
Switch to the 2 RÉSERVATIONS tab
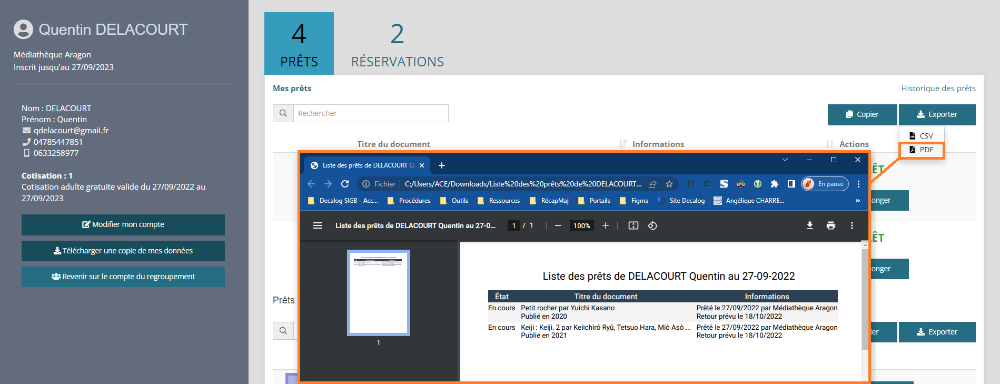pyautogui.click(x=397, y=43)
